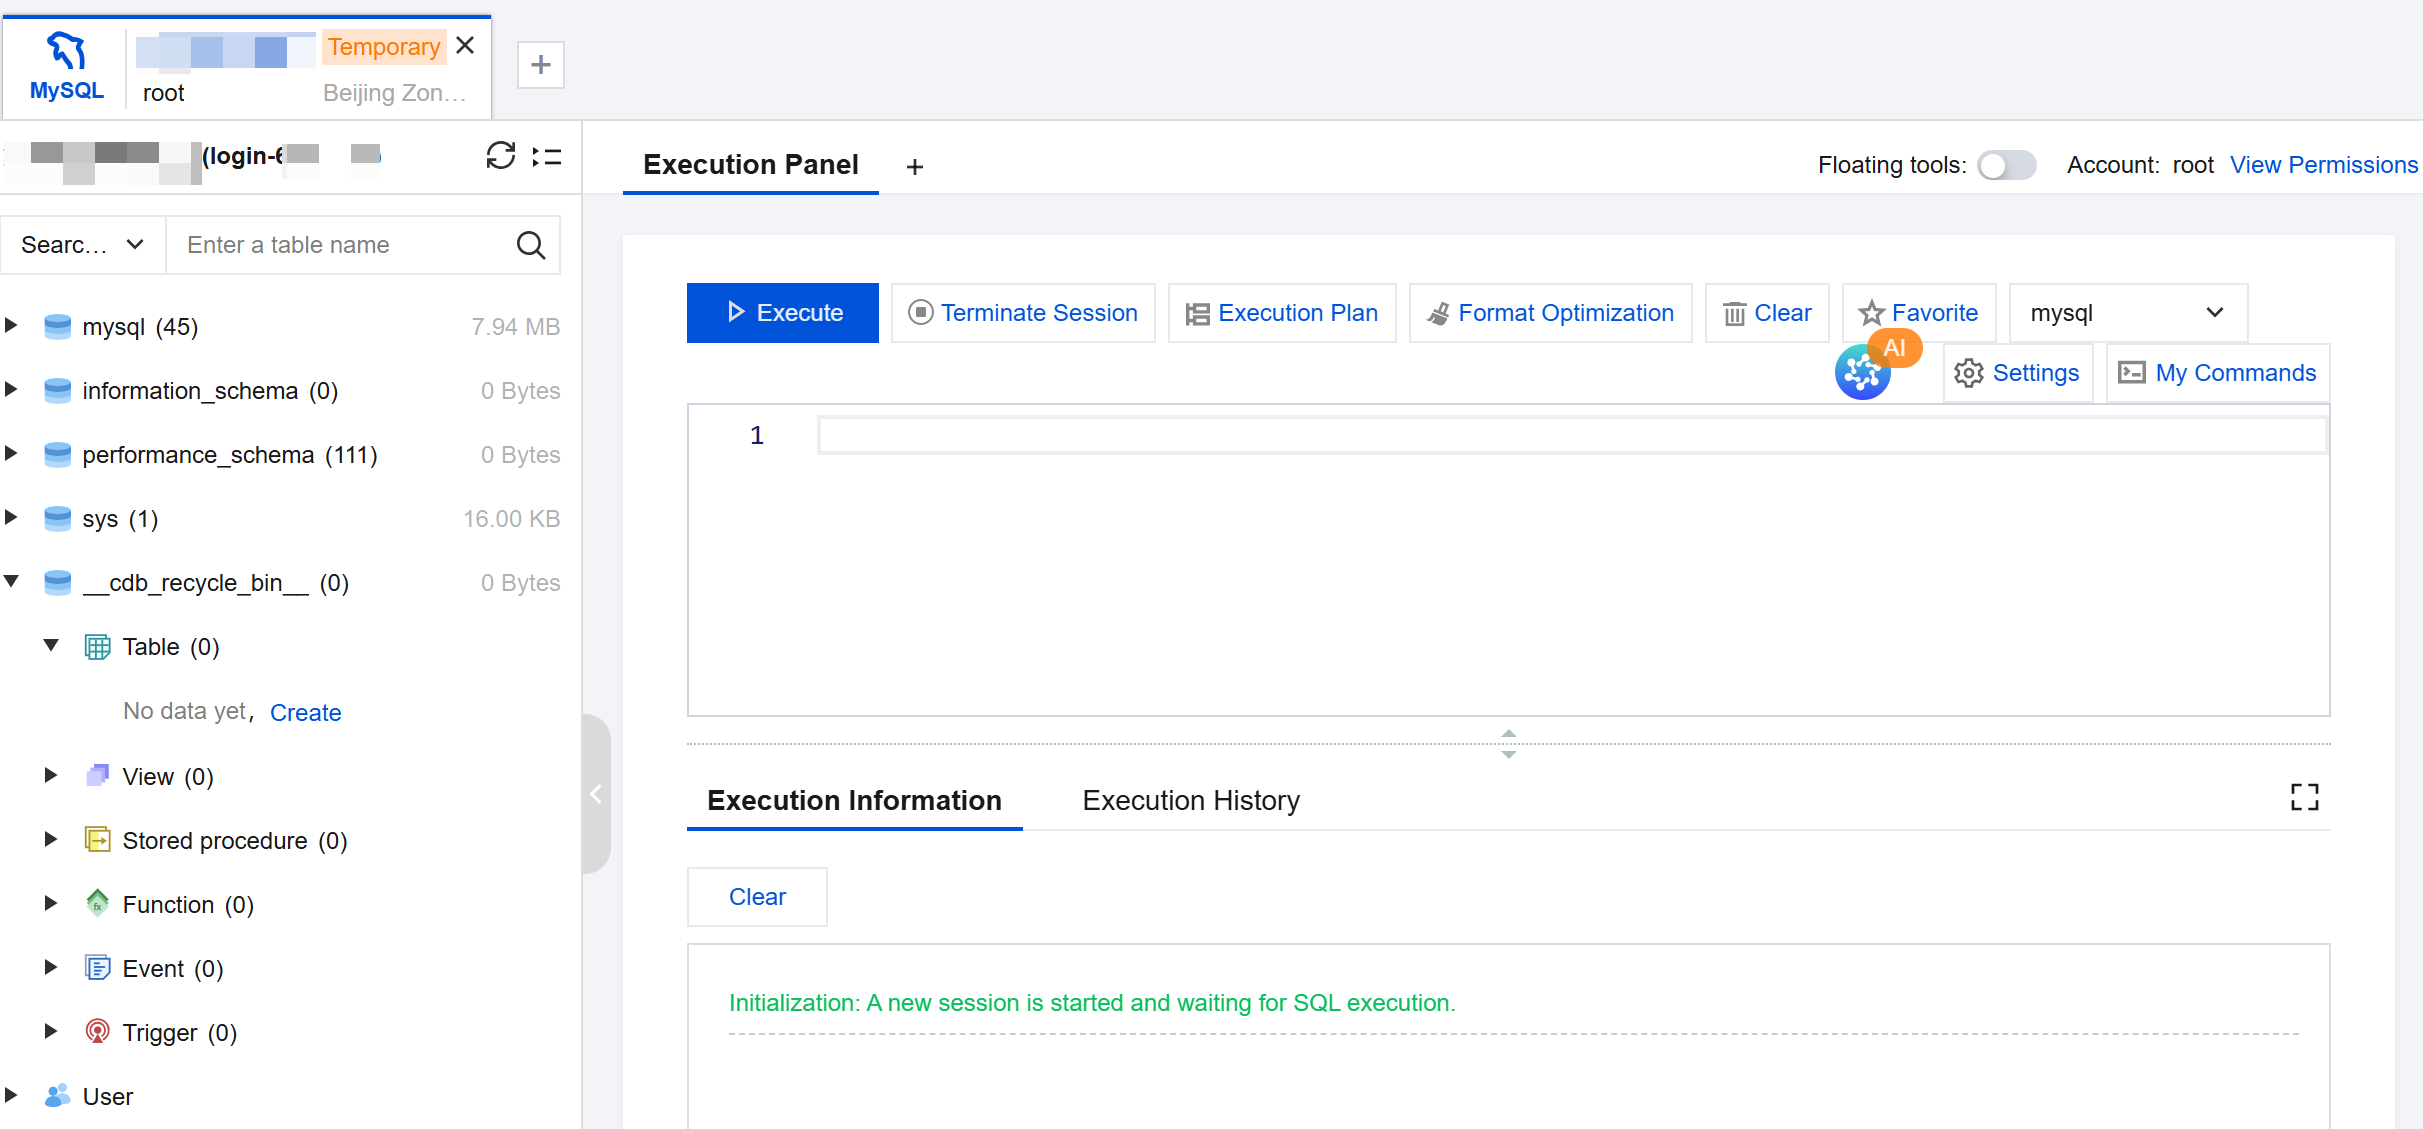Click the refresh database list icon
The image size is (2423, 1129).
[x=500, y=156]
